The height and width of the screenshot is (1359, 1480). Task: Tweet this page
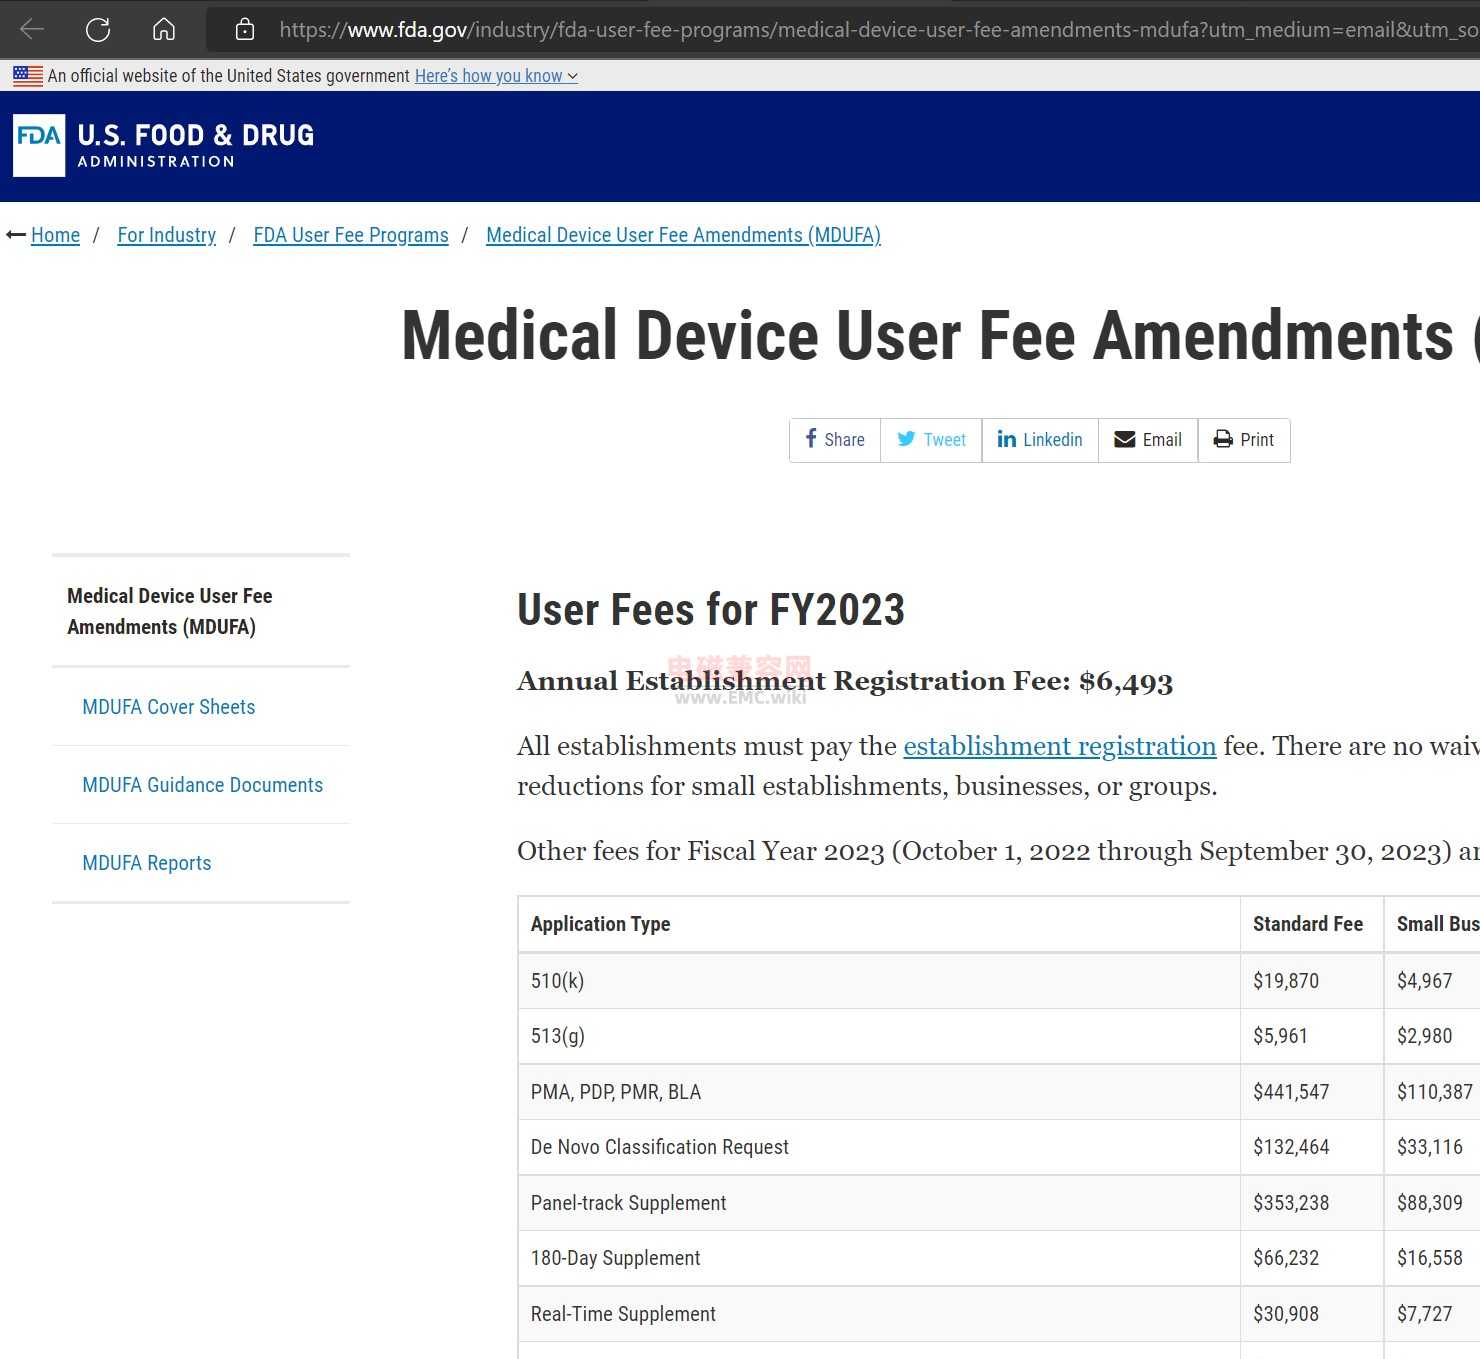(931, 440)
